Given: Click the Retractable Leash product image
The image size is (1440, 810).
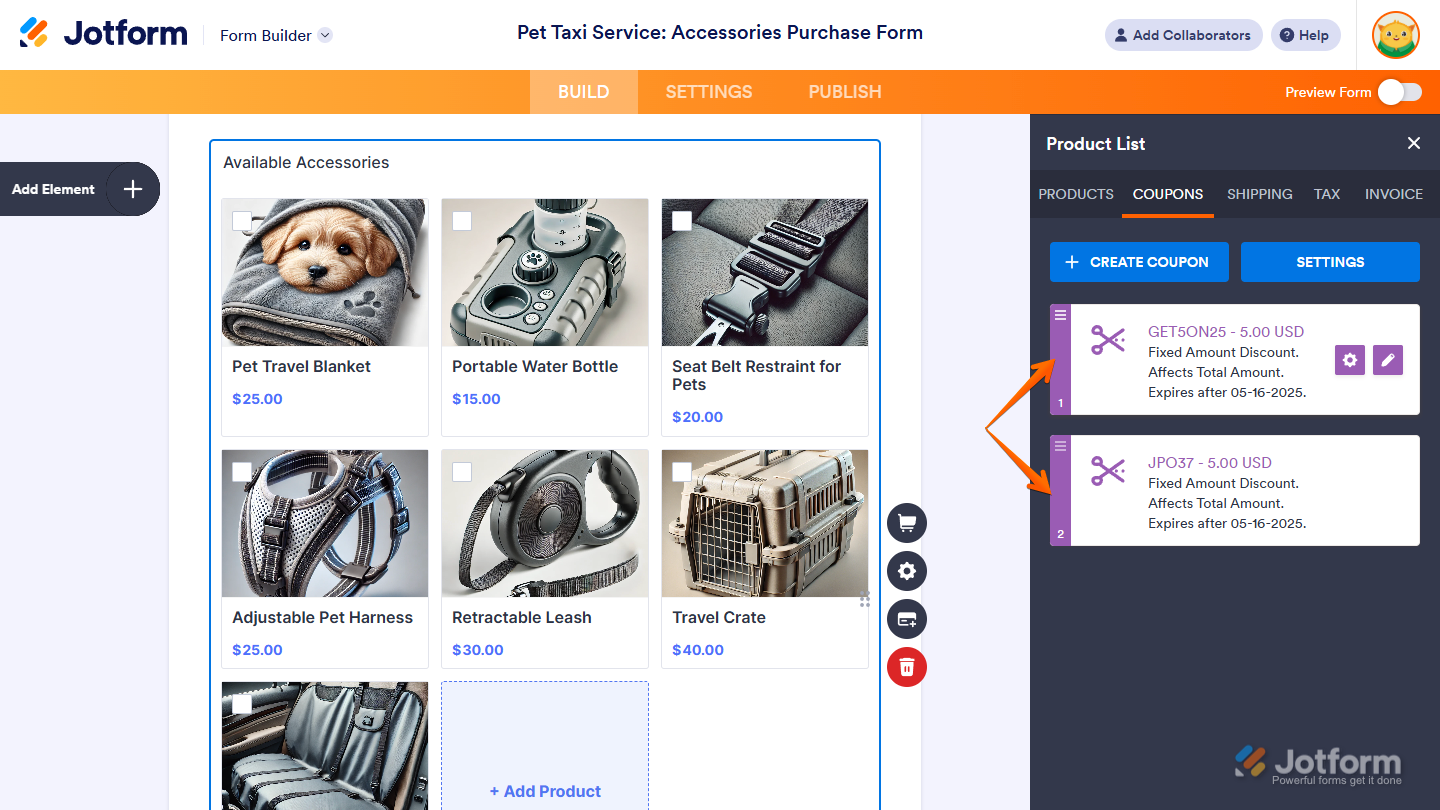Looking at the screenshot, I should coord(545,523).
